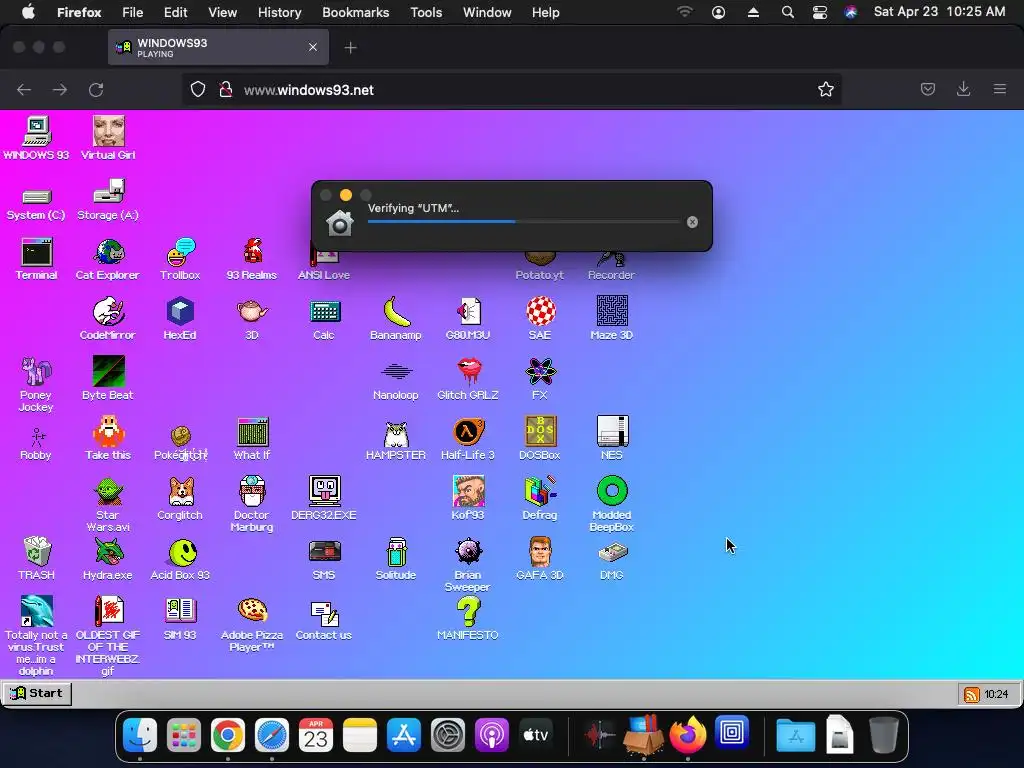
Task: Open the Modded BeepBox green ring icon
Action: coord(612,491)
